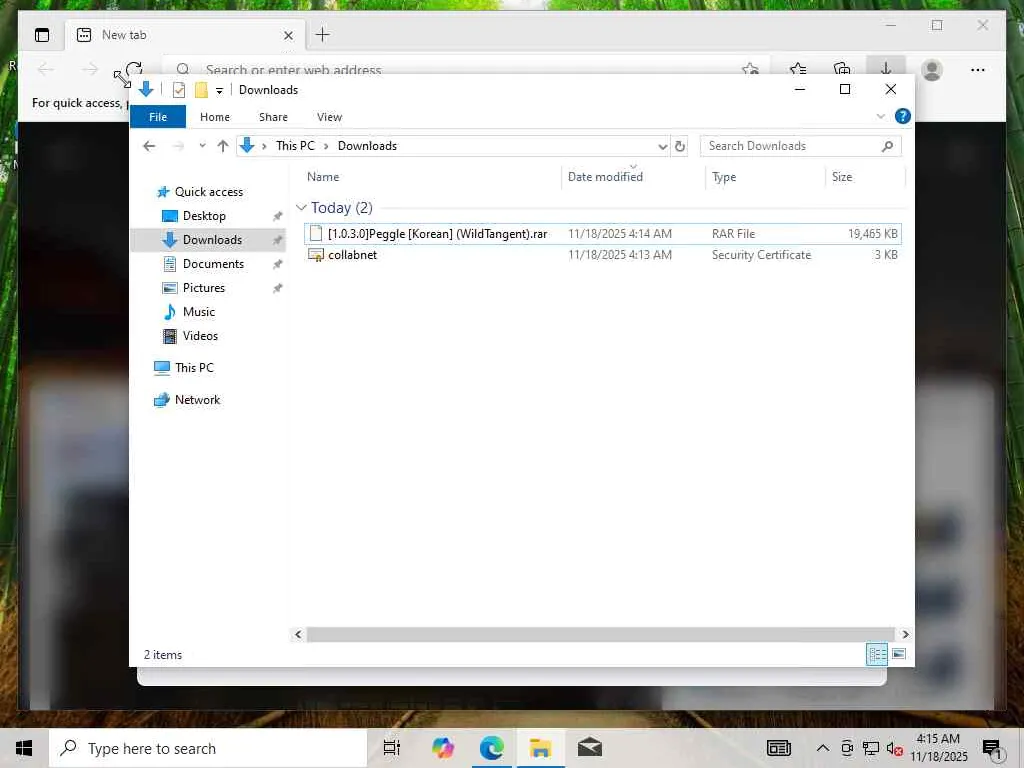1024x768 pixels.
Task: Click the Search Downloads field
Action: pyautogui.click(x=801, y=146)
